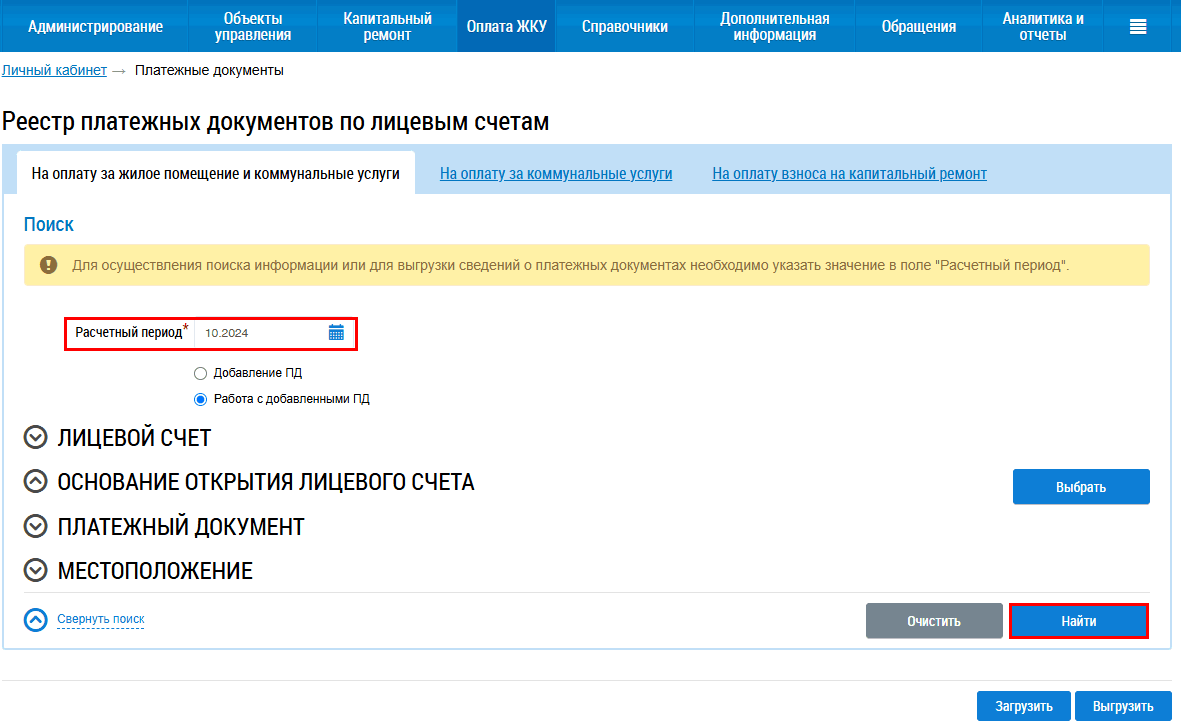Image resolution: width=1181 pixels, height=728 pixels.
Task: Click the warning icon in yellow notice
Action: (48, 265)
